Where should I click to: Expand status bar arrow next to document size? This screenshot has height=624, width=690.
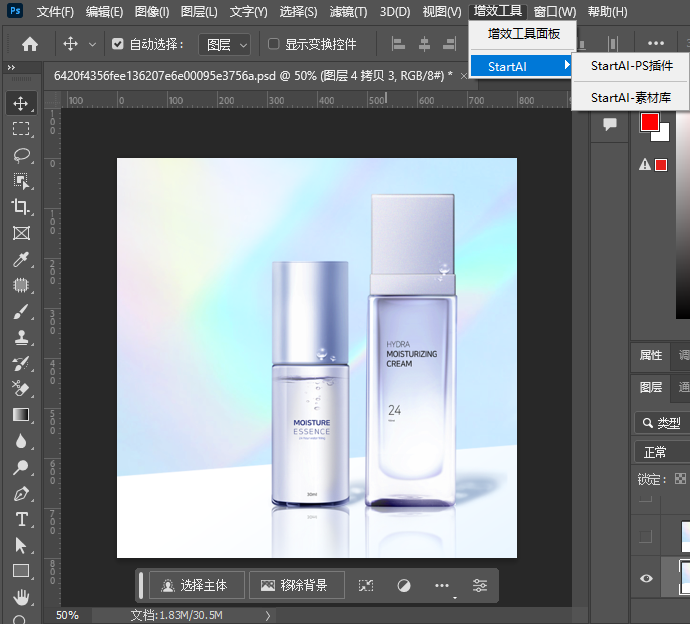pyautogui.click(x=268, y=615)
